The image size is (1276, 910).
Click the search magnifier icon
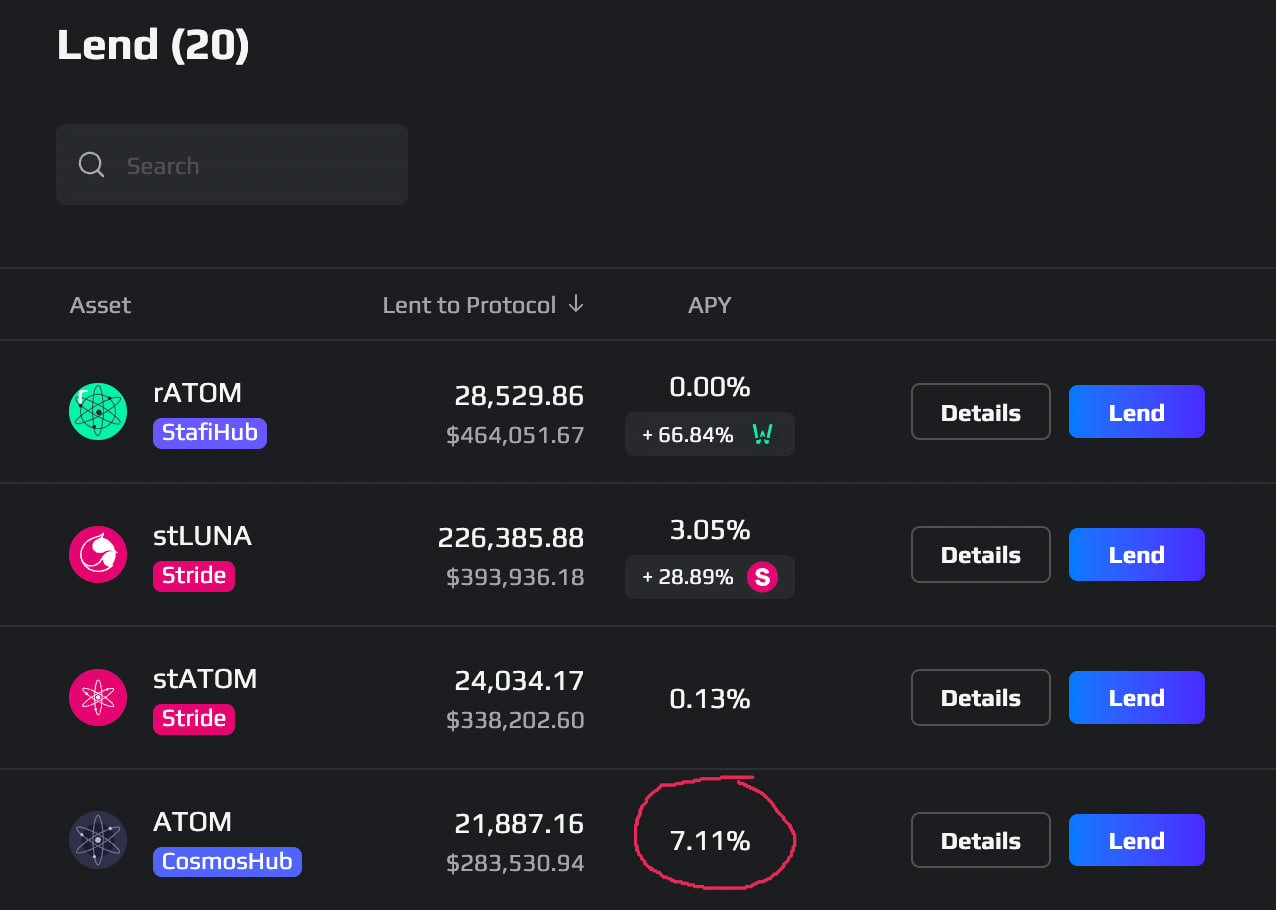[x=91, y=165]
